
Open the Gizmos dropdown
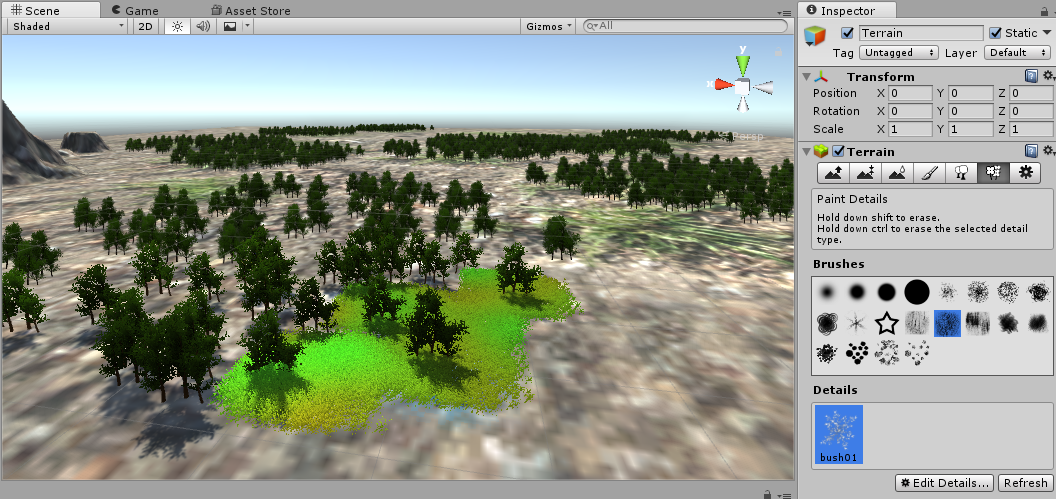point(549,26)
